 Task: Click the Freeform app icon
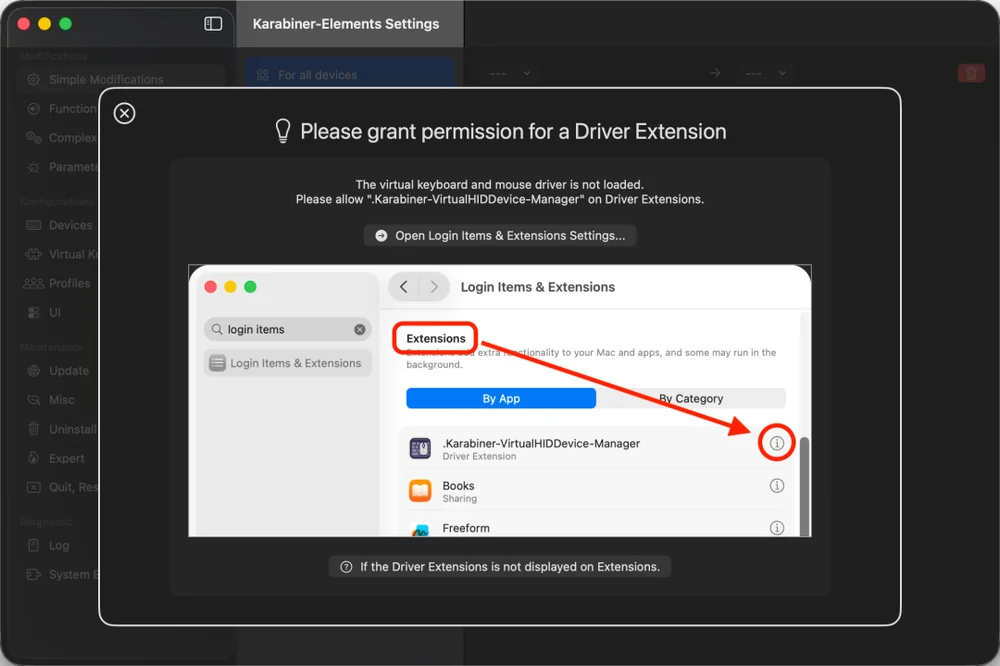(x=420, y=530)
